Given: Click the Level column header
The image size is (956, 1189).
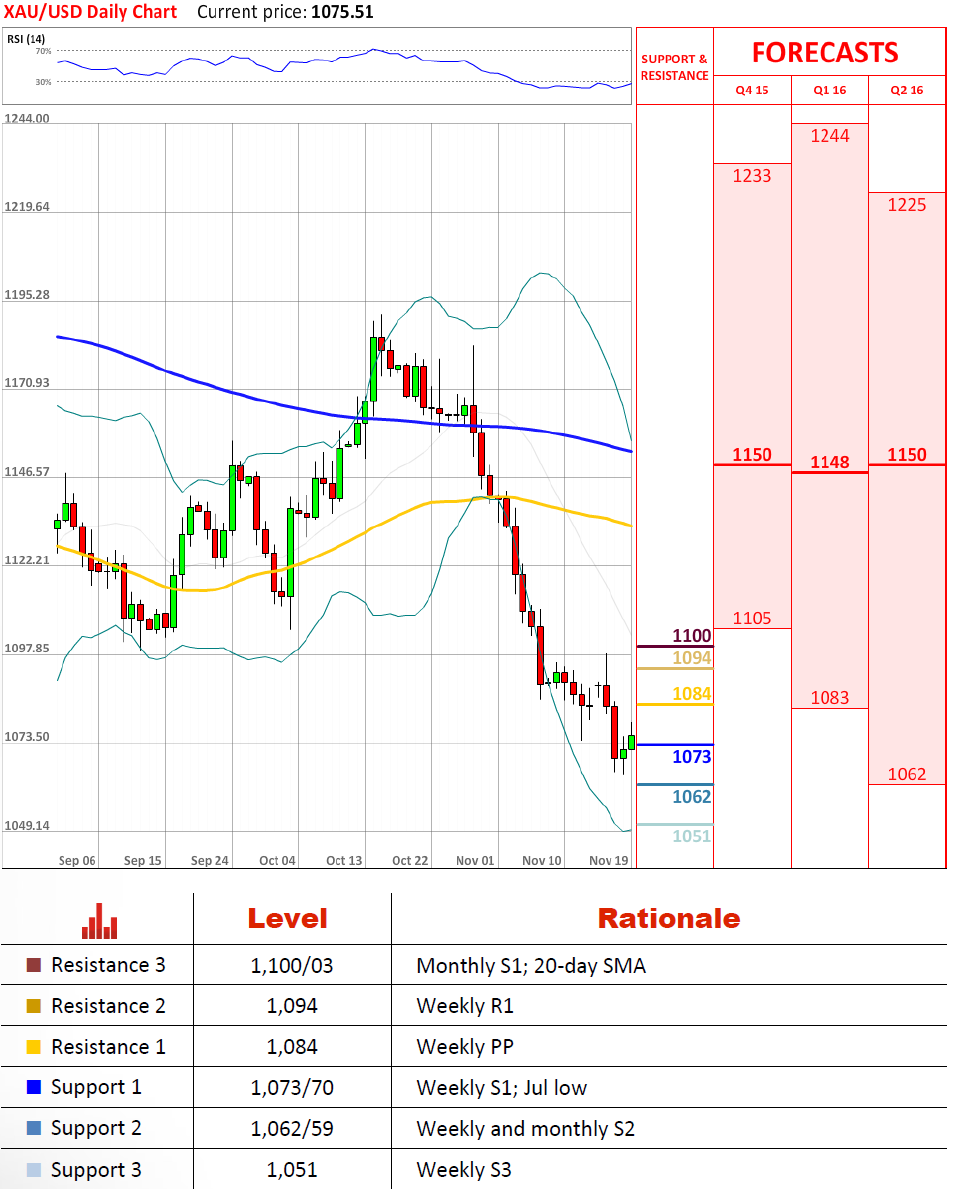Looking at the screenshot, I should click(x=287, y=919).
